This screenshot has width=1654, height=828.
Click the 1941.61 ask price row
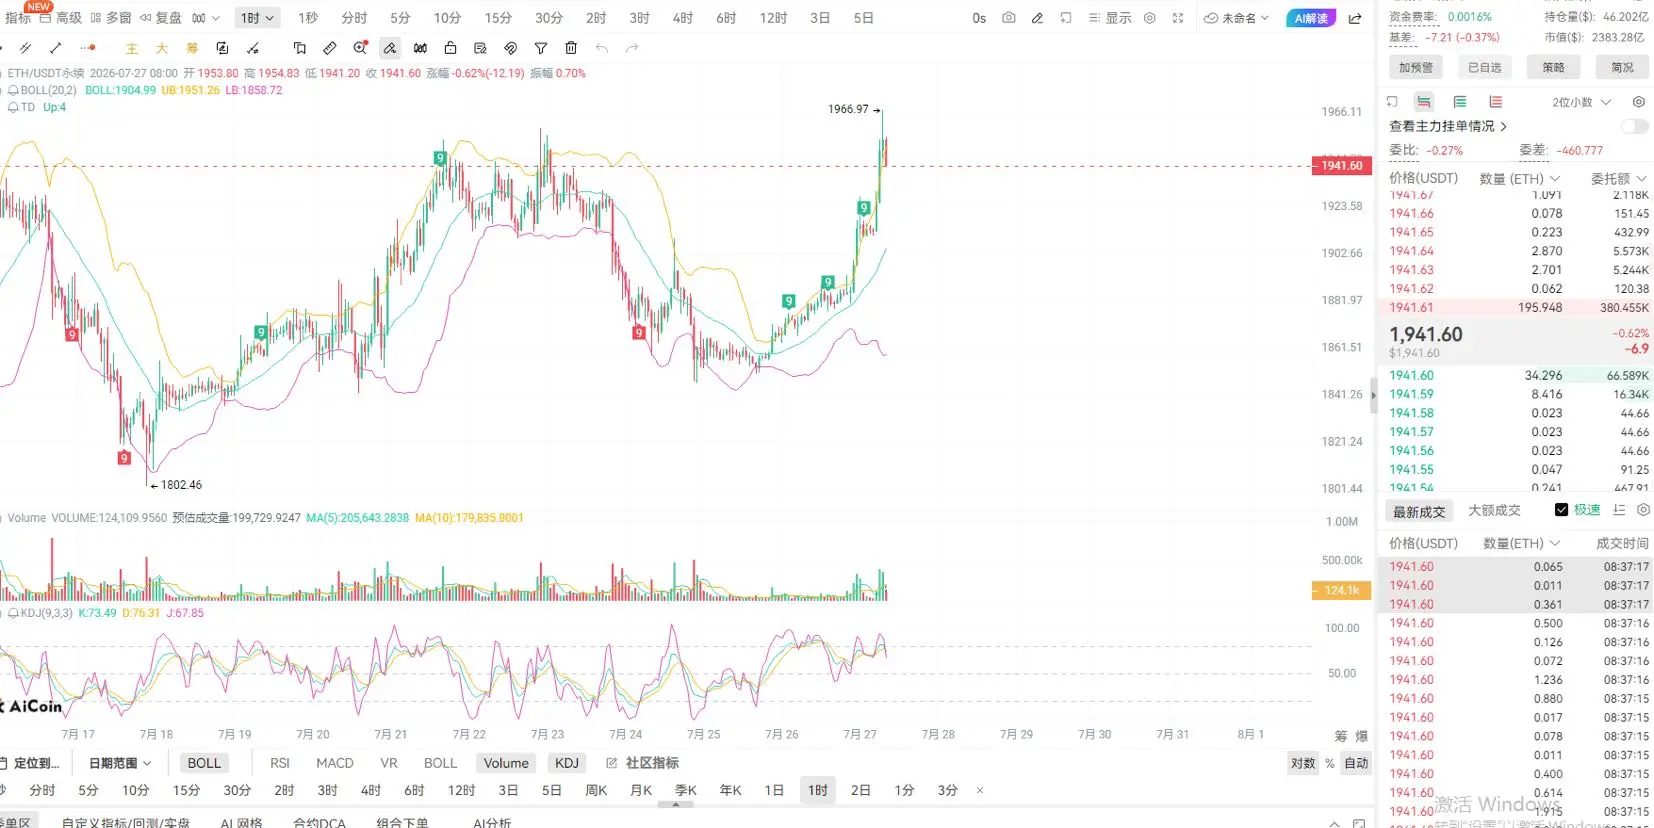[x=1517, y=307]
